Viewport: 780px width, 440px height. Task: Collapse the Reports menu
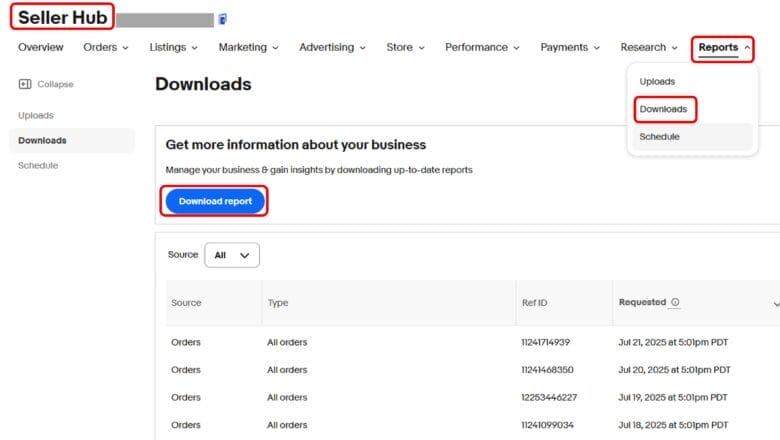(725, 47)
